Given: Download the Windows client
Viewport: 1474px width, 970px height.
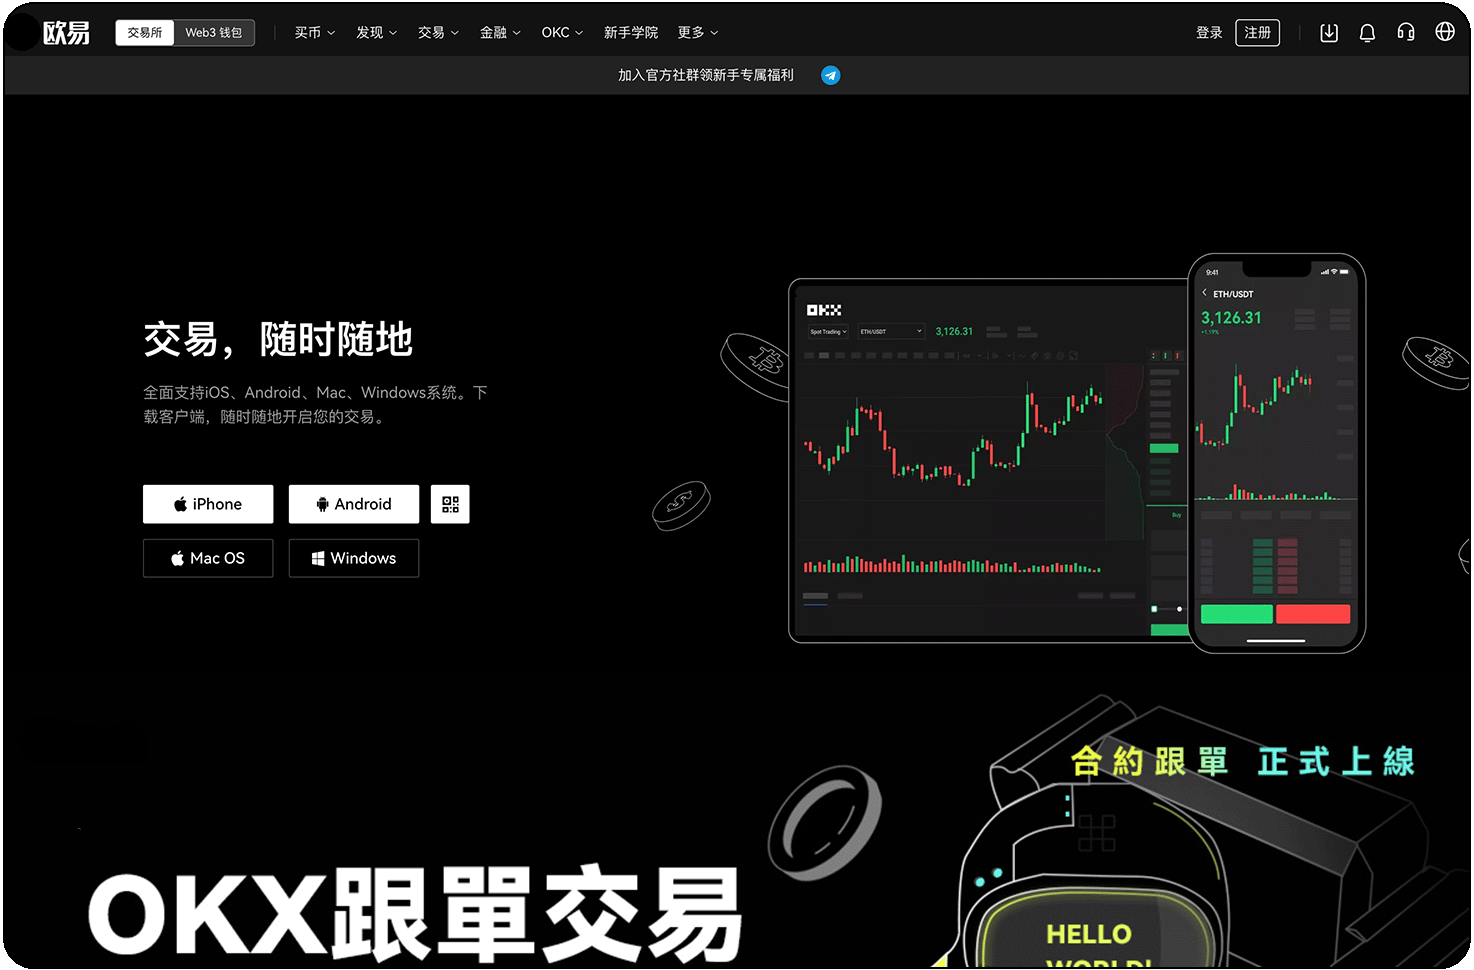Looking at the screenshot, I should tap(354, 558).
